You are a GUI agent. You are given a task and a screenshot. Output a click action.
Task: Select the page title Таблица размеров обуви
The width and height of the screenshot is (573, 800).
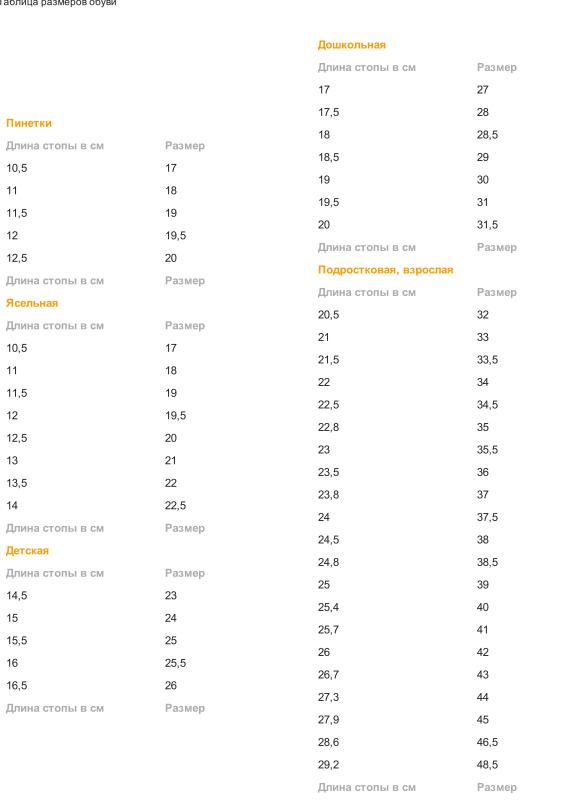(x=58, y=3)
